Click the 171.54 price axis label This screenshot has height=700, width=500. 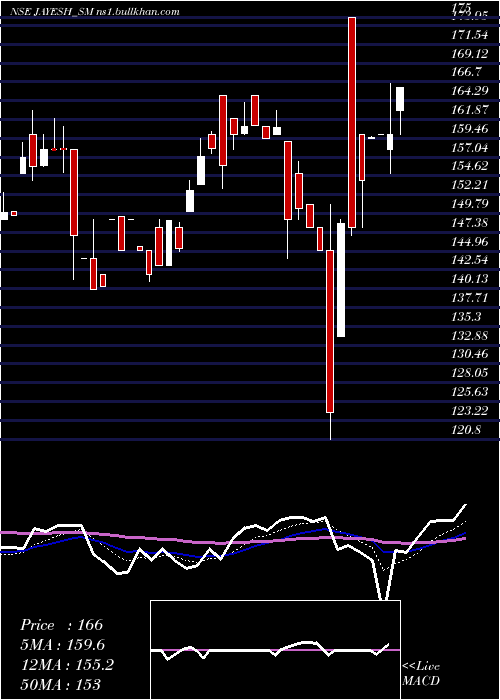468,34
